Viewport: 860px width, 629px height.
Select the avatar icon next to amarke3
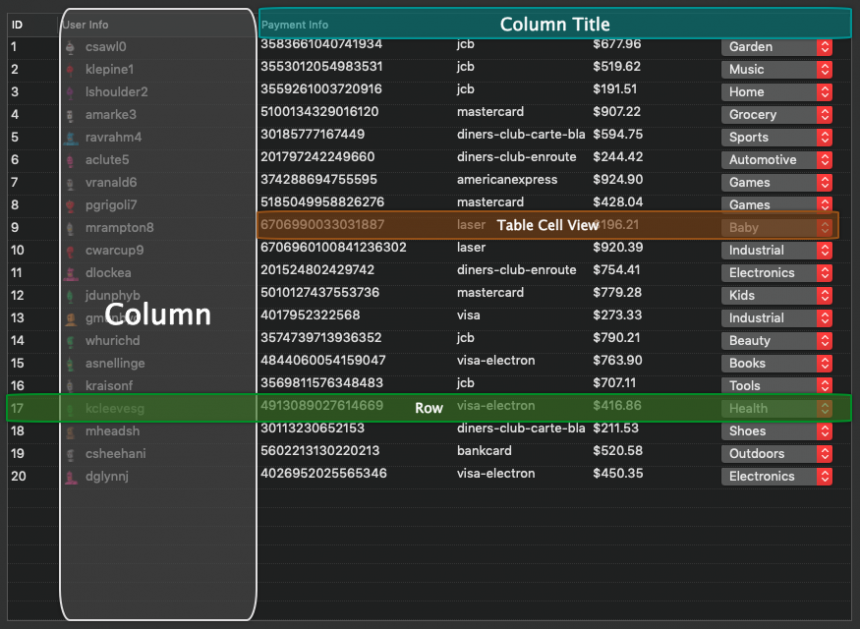[69, 115]
